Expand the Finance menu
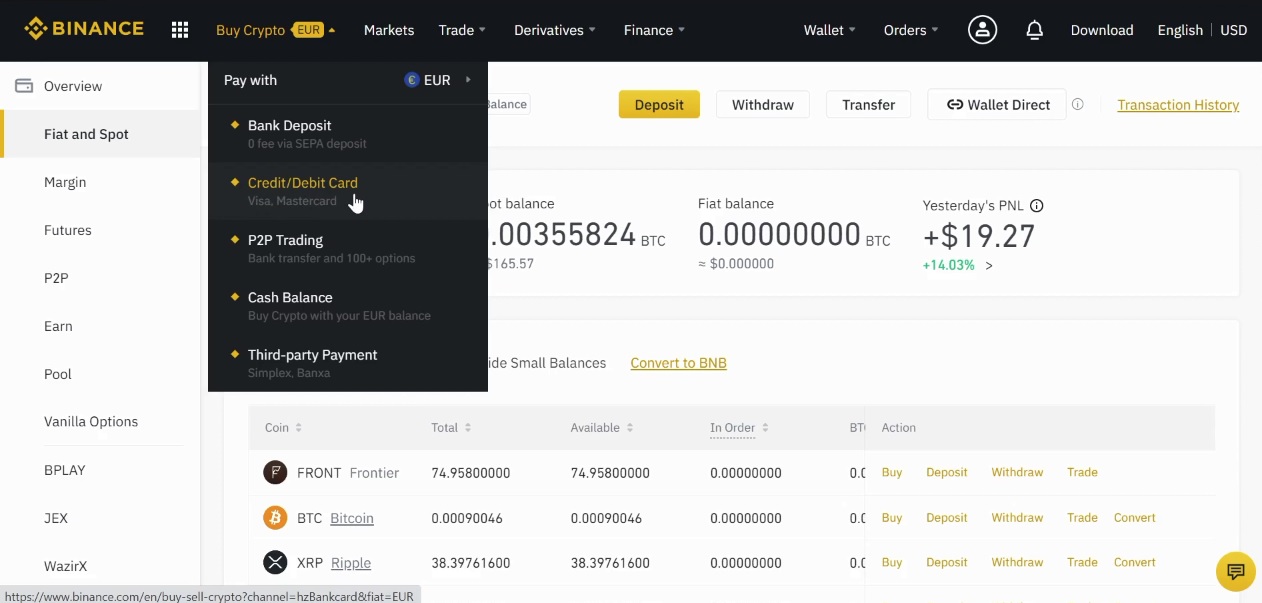The height and width of the screenshot is (603, 1262). coord(654,30)
